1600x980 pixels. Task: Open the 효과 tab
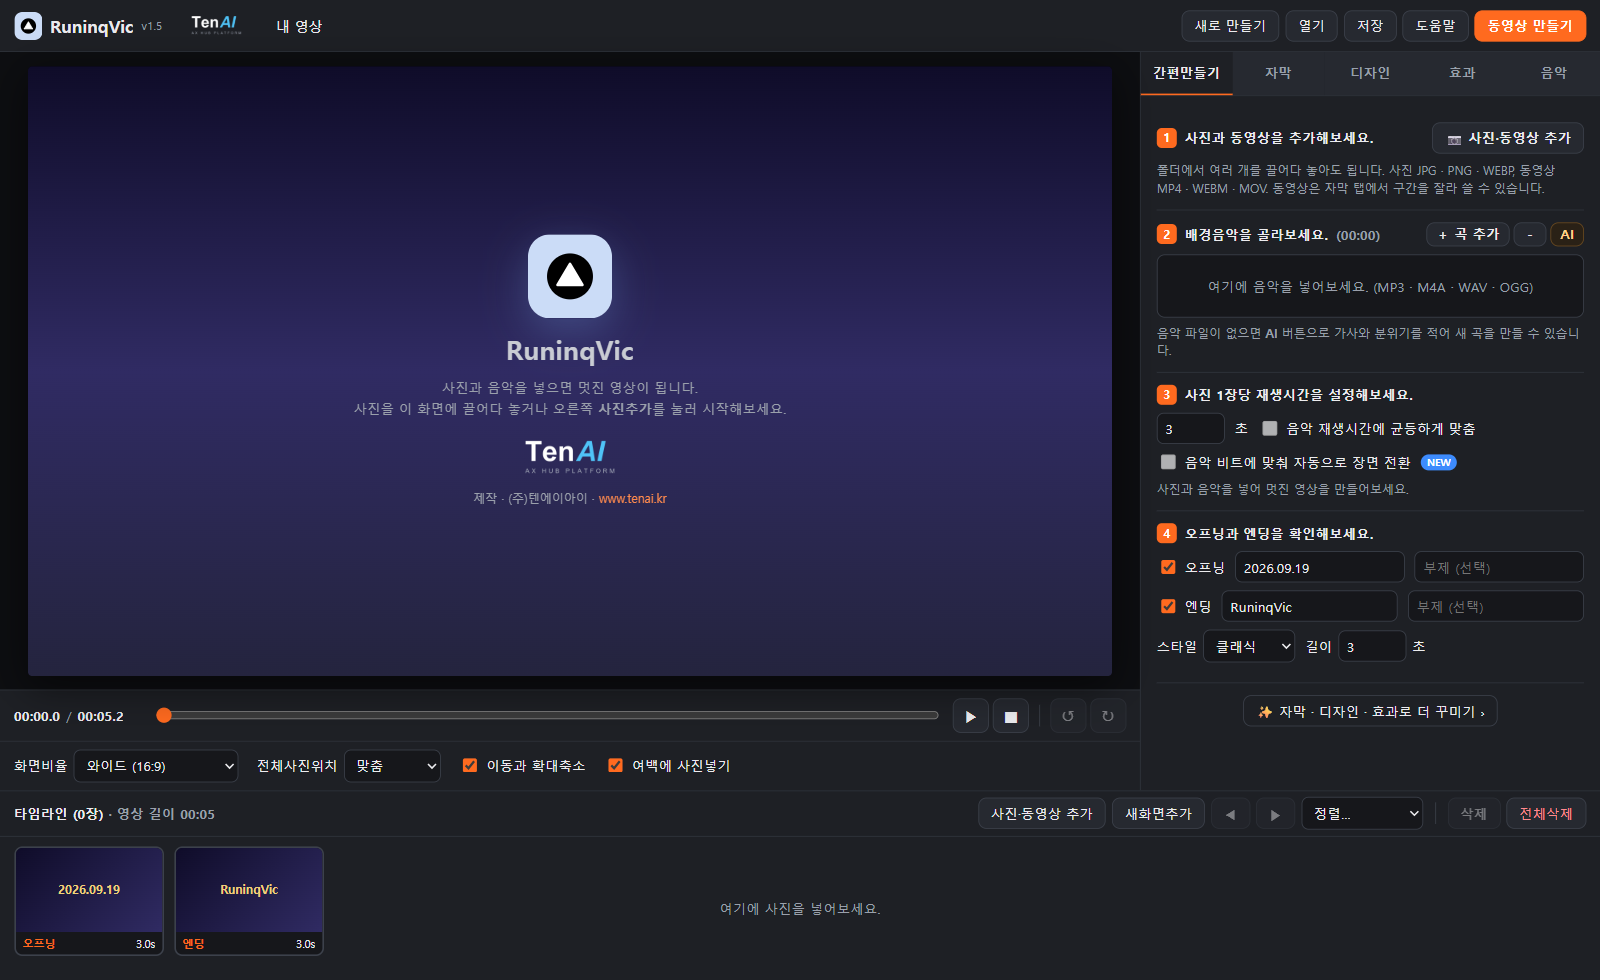[1462, 73]
